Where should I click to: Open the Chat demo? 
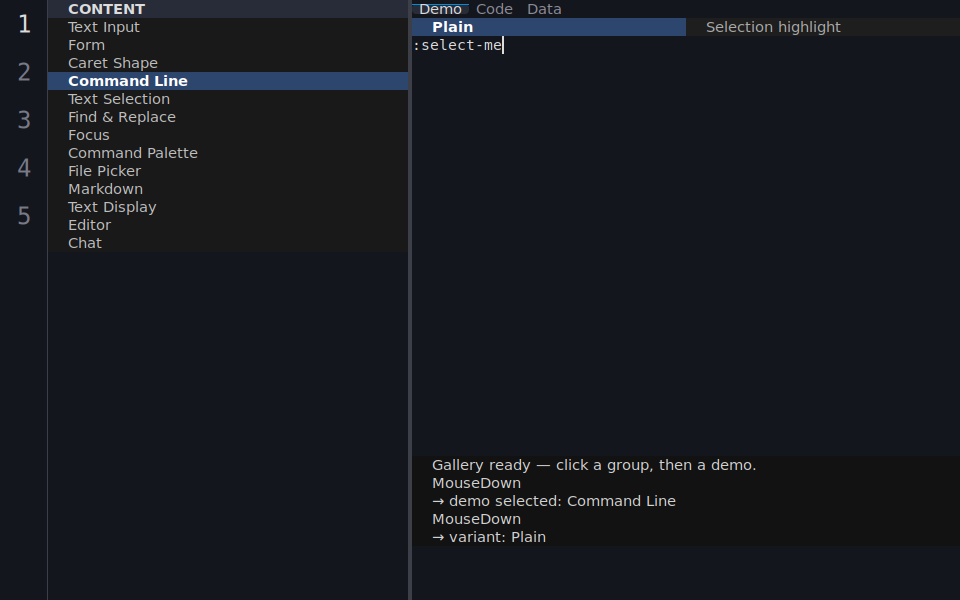(228, 243)
